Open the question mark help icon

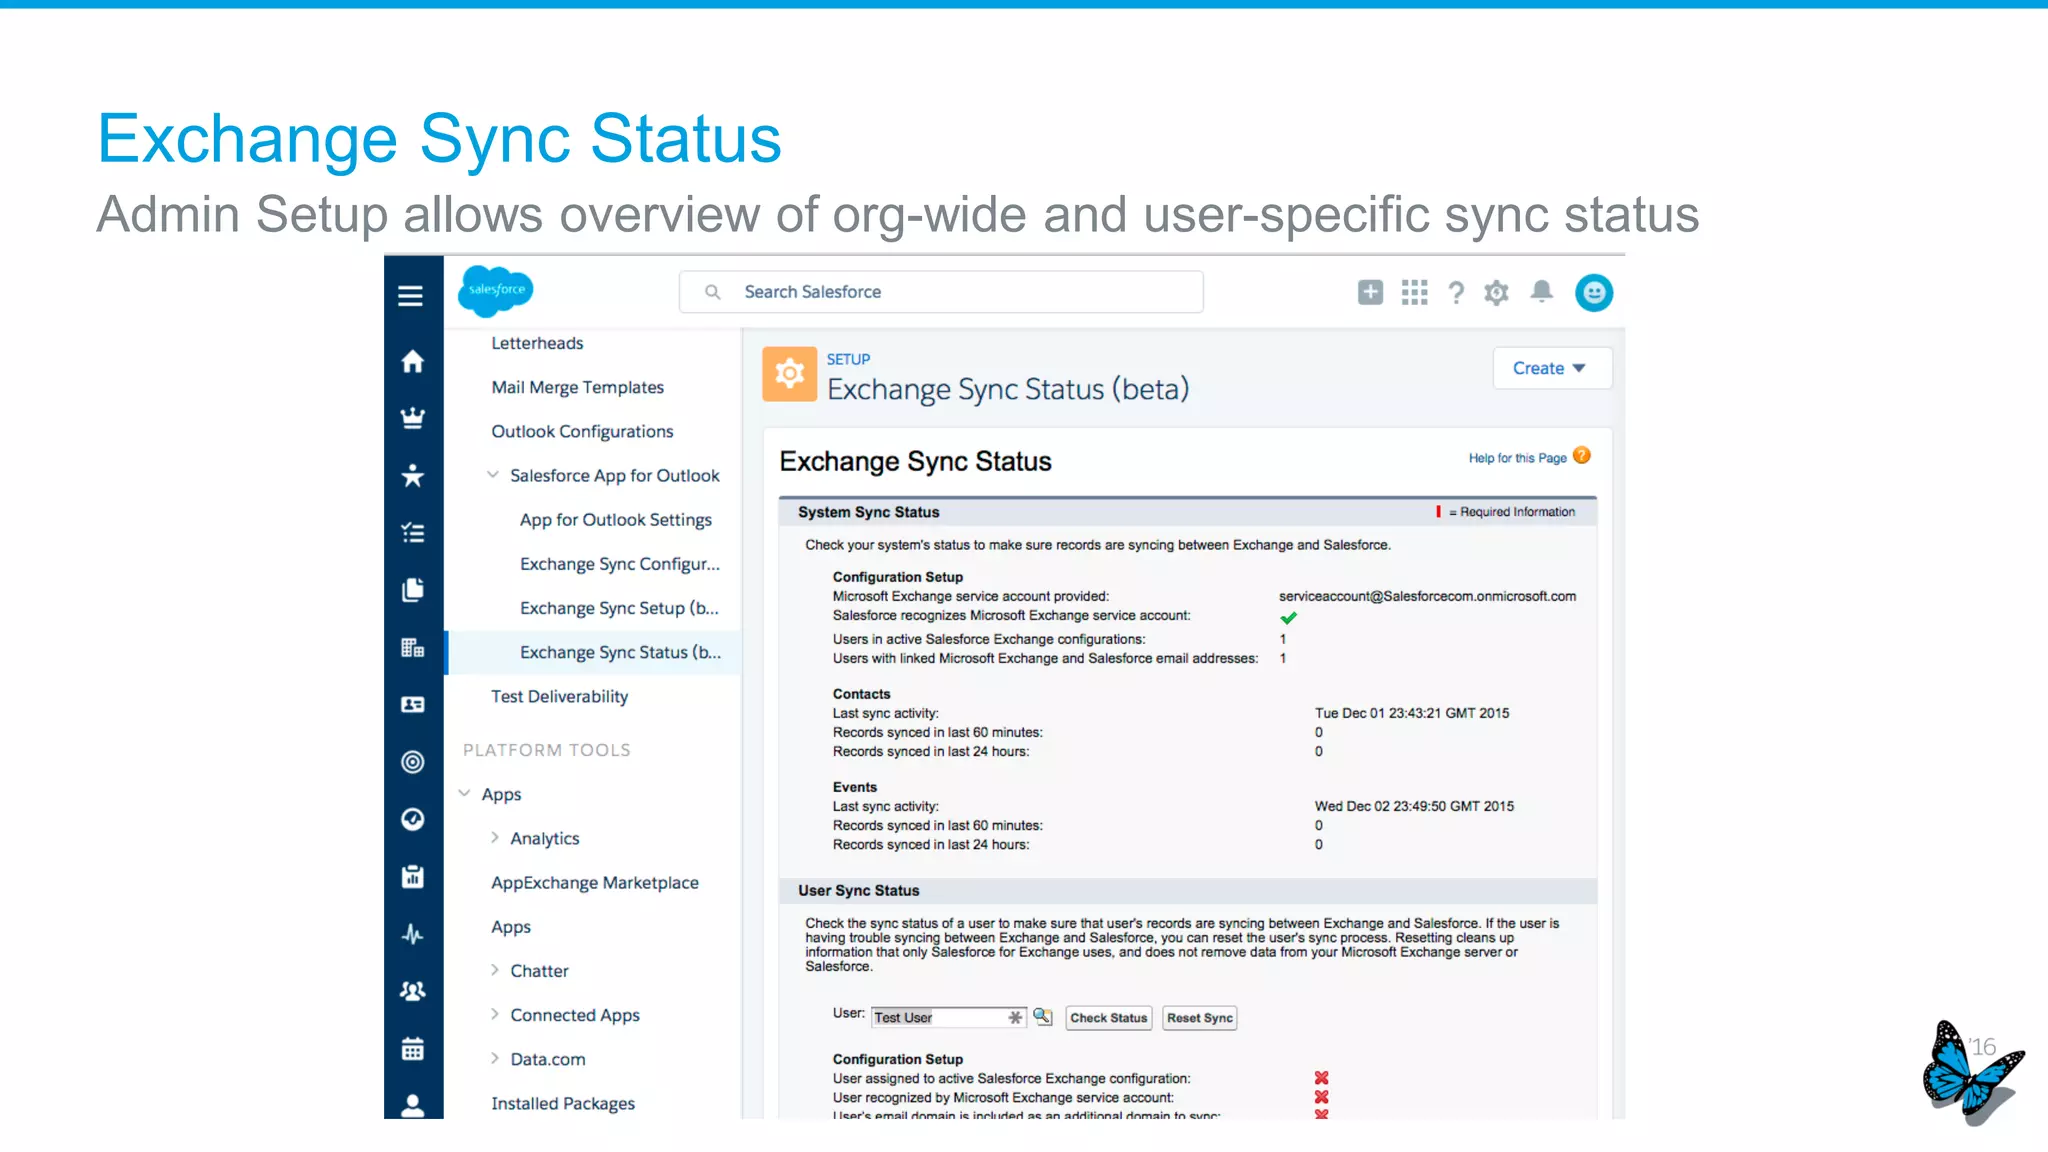1456,292
